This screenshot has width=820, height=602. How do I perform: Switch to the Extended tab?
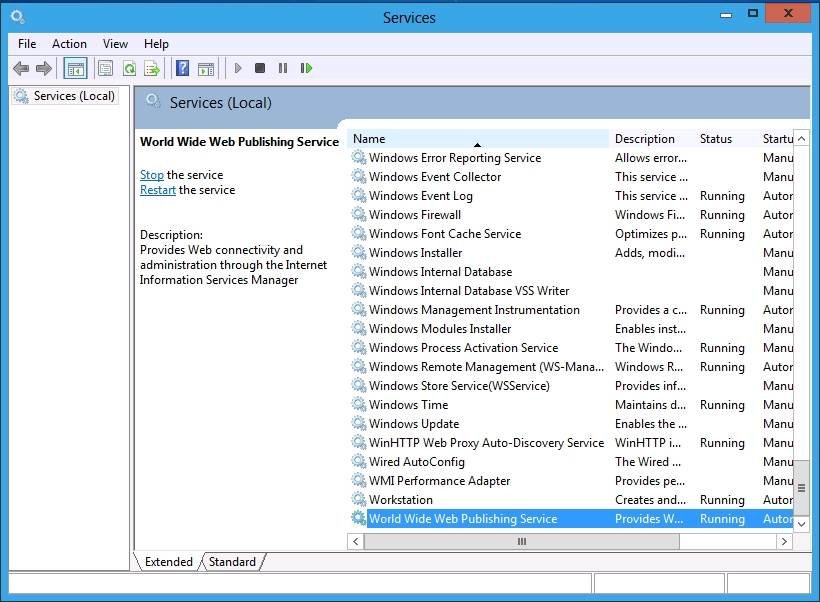[x=168, y=562]
